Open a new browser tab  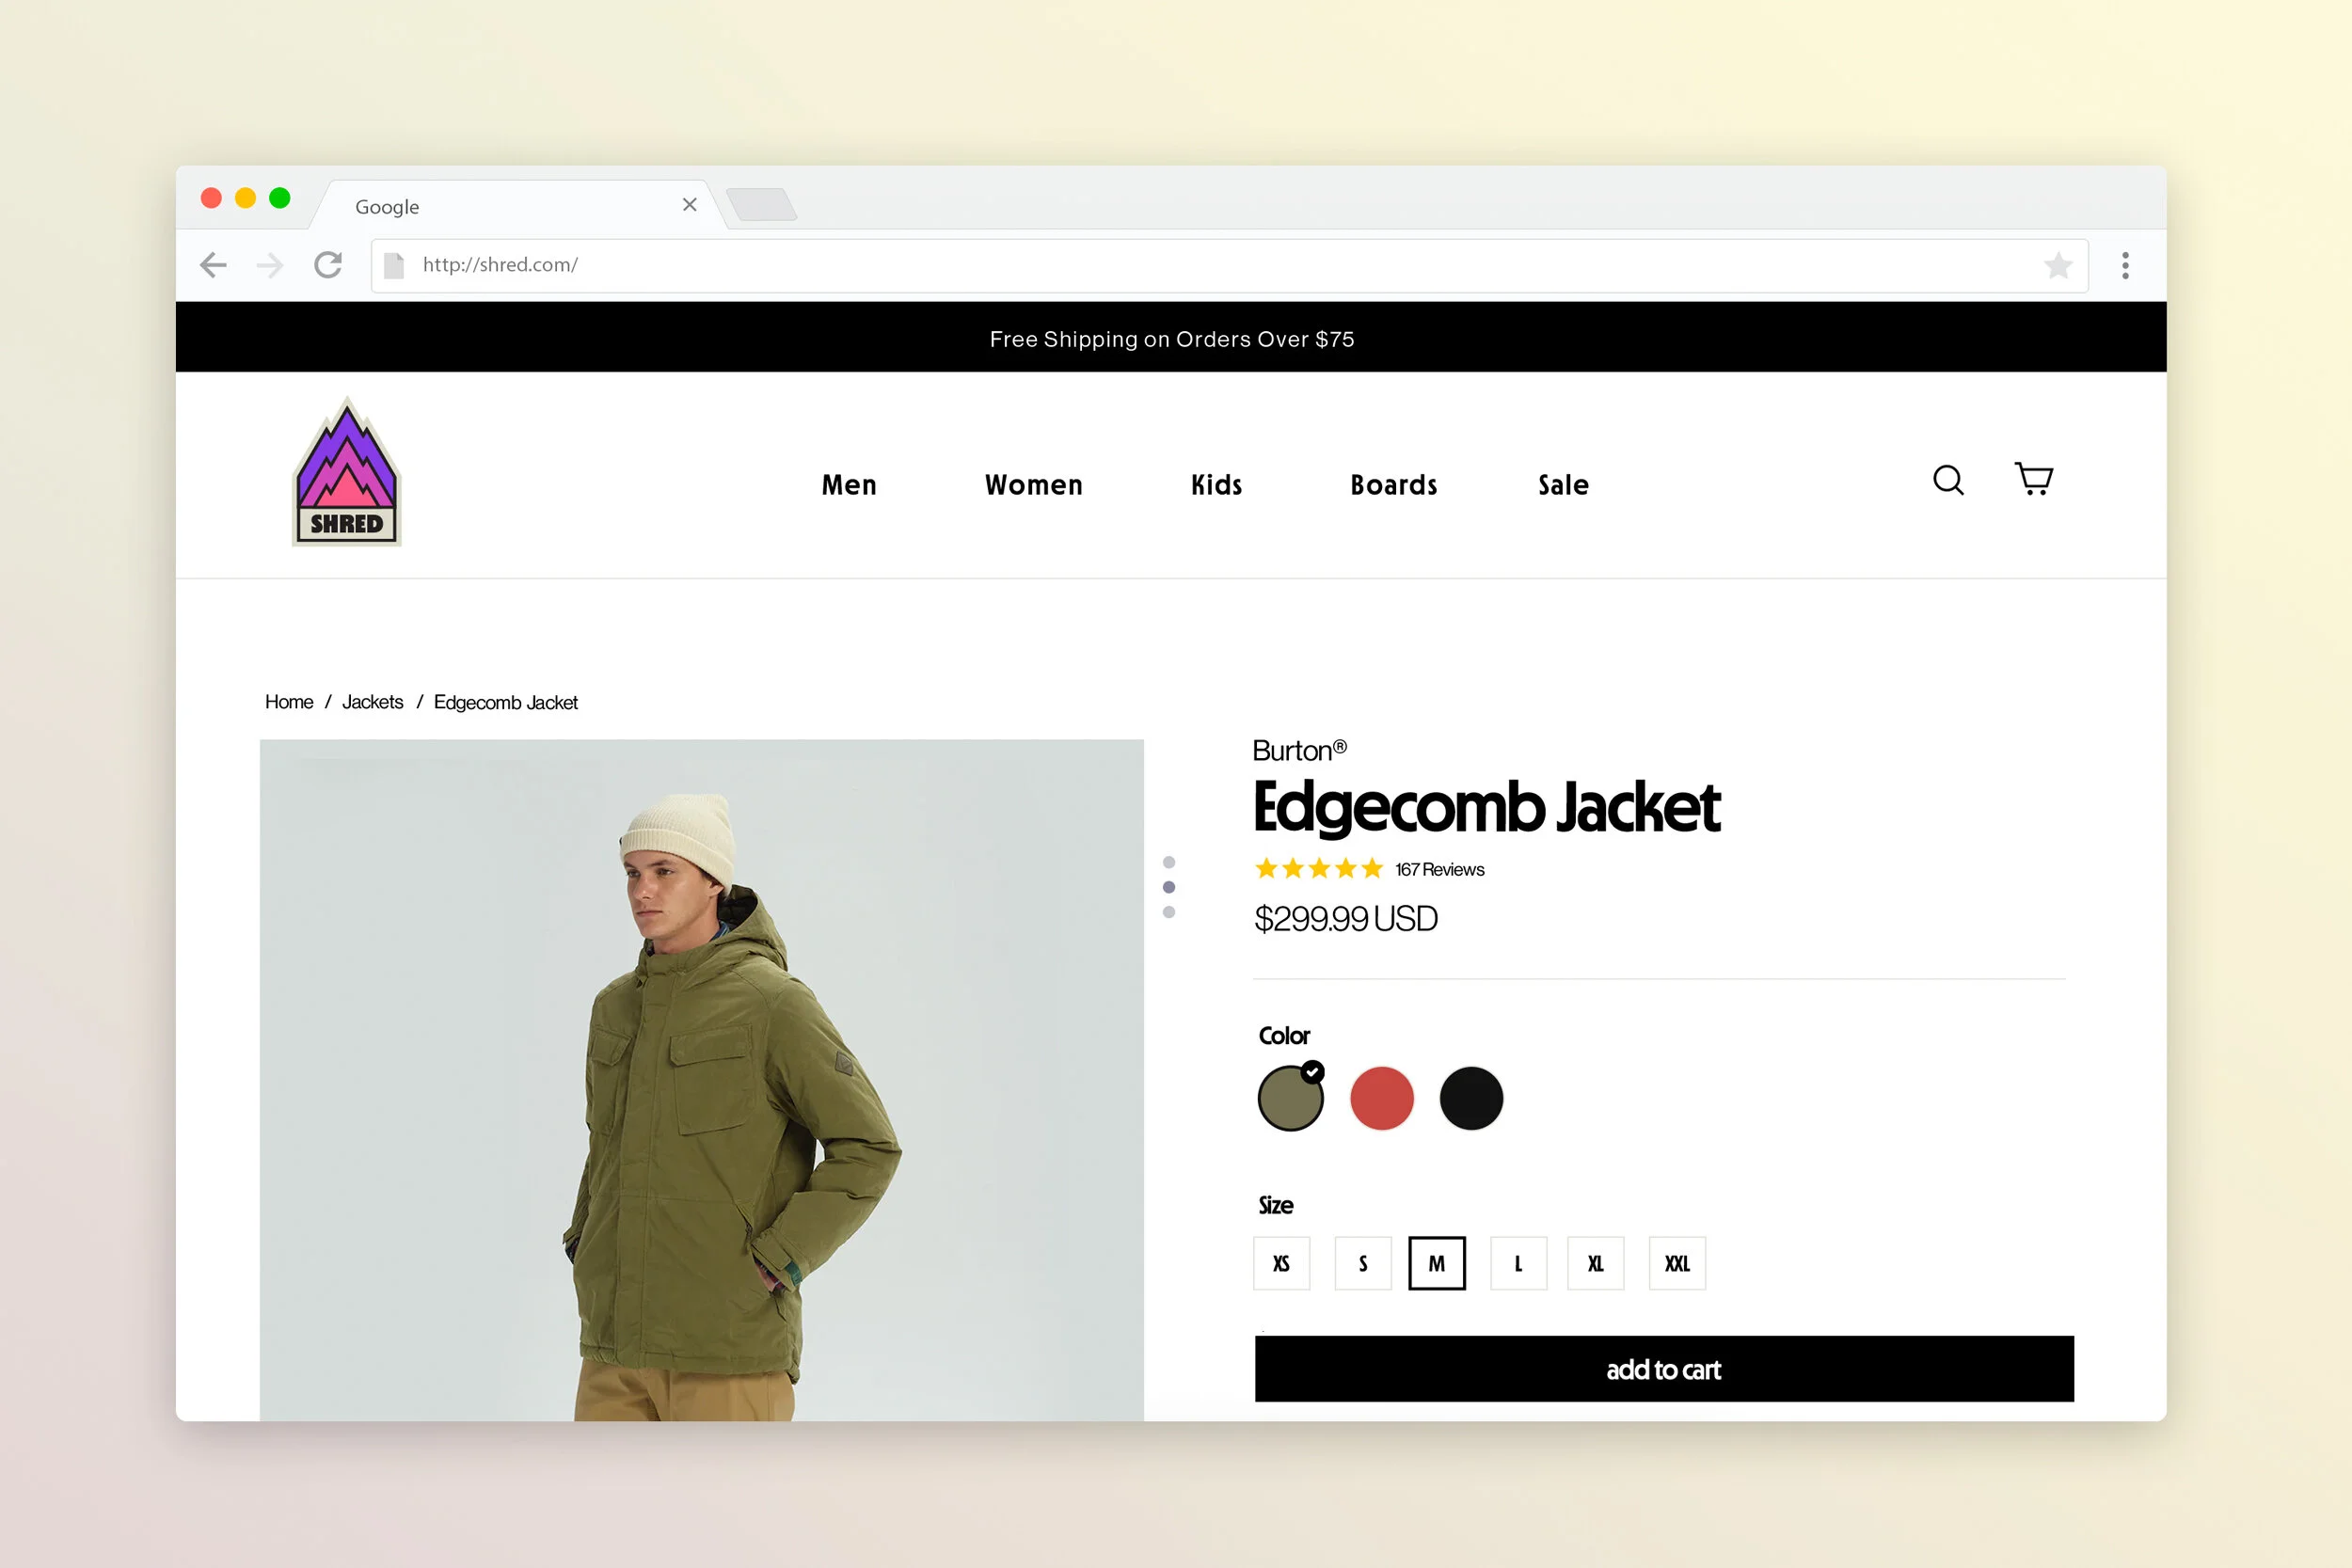(762, 204)
